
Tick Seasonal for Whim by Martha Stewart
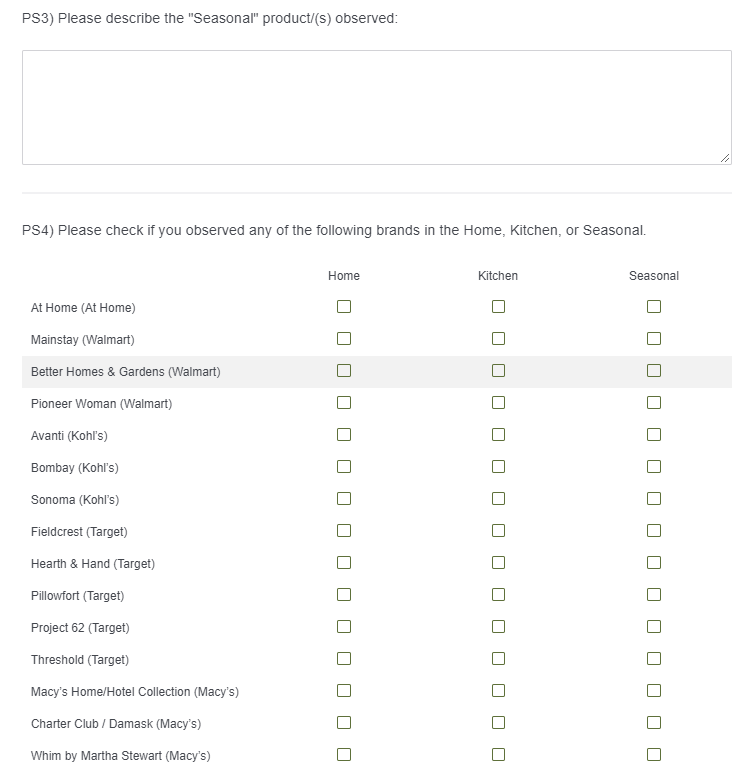(654, 755)
